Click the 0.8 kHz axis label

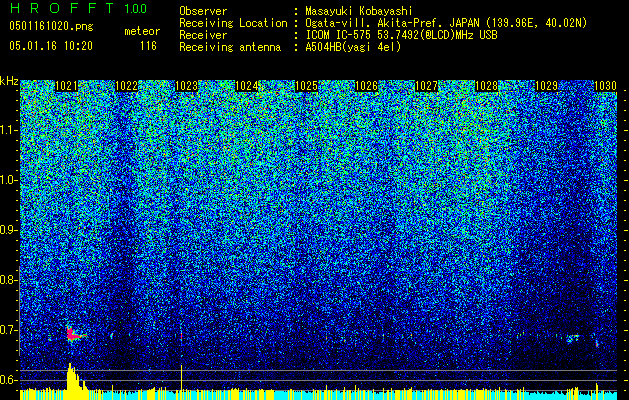tap(8, 280)
